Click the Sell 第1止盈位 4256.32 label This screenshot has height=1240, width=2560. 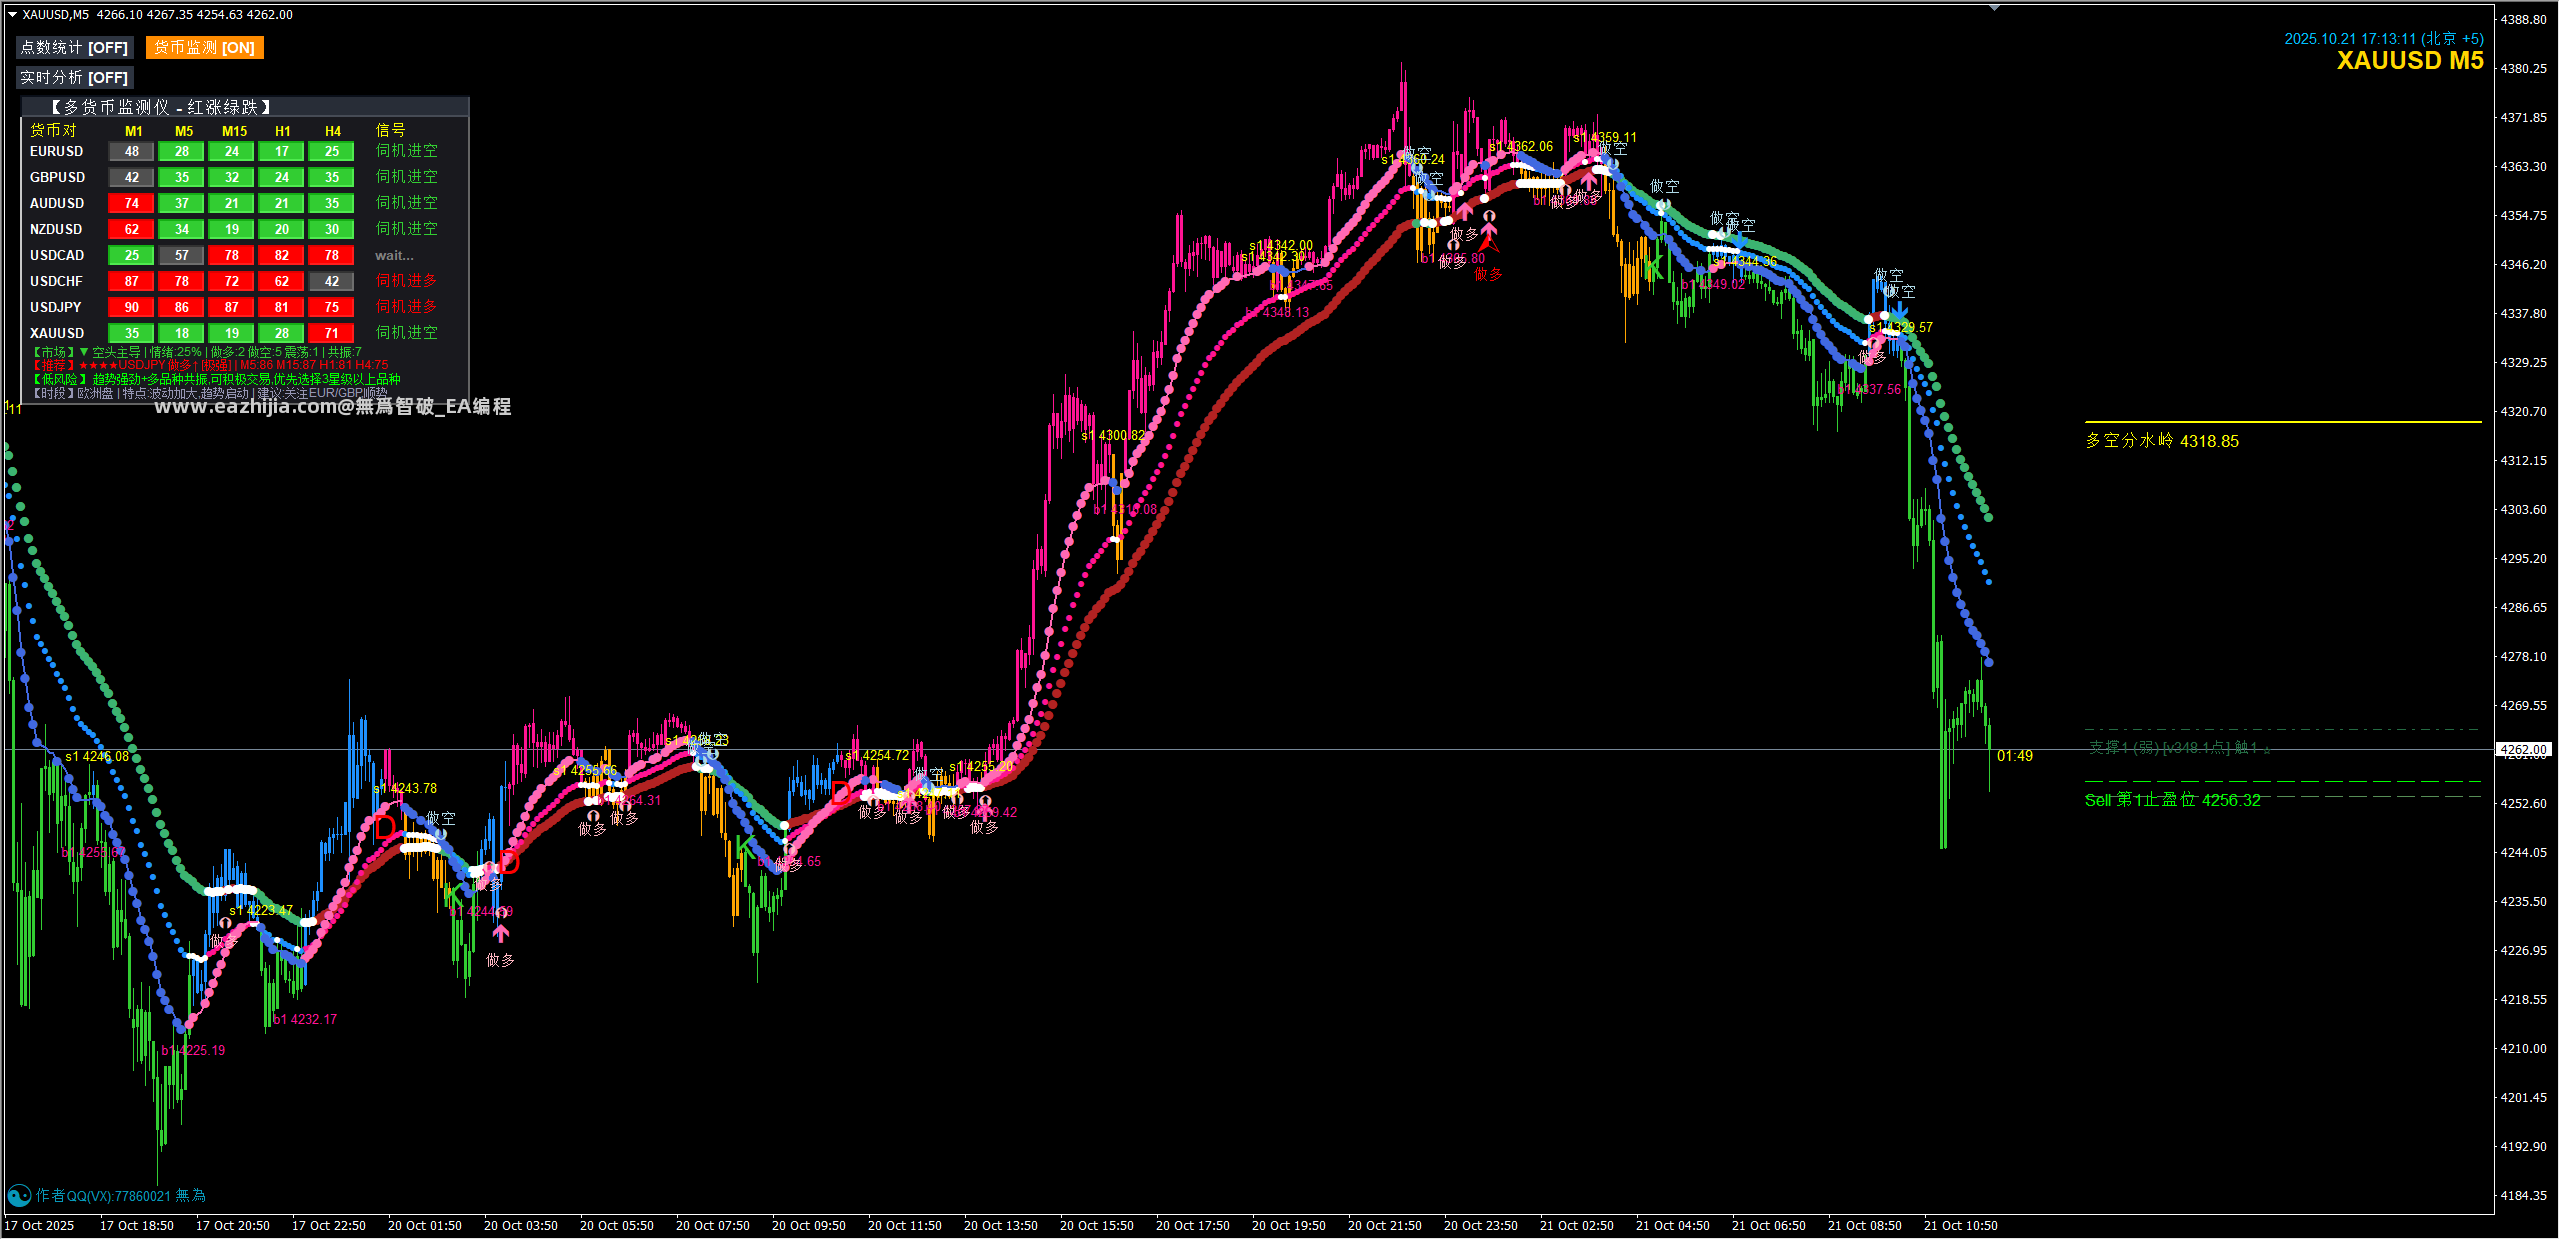coord(2172,800)
